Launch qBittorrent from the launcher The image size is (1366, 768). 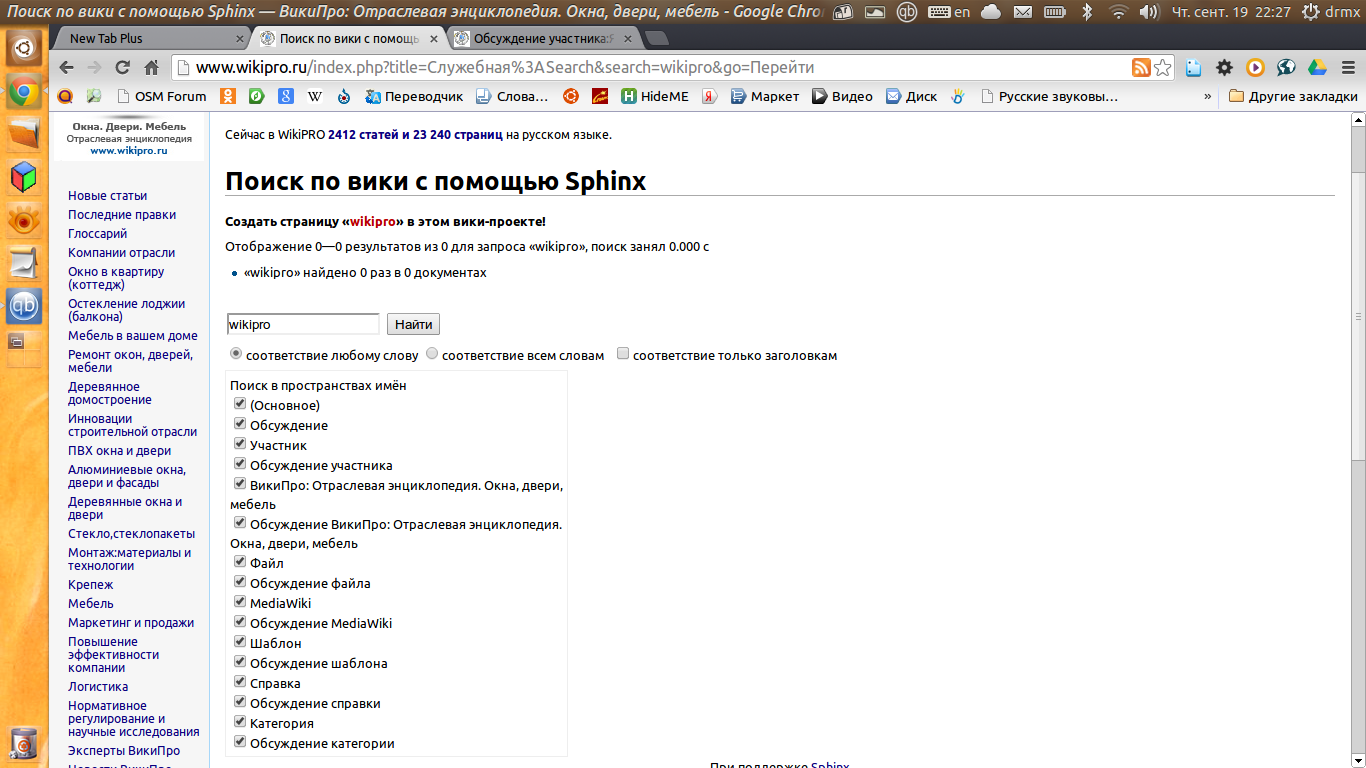tap(24, 306)
